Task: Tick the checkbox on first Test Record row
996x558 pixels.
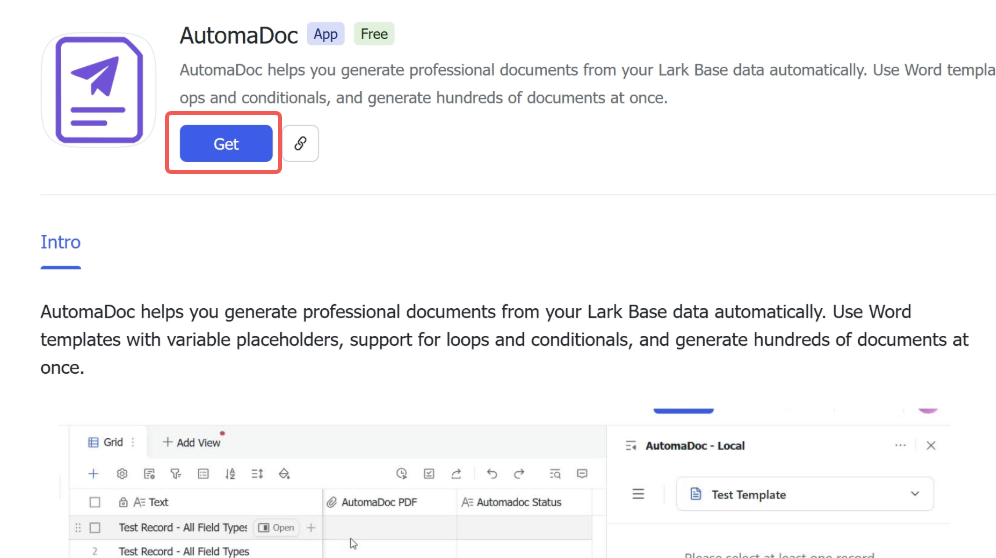Action: point(95,527)
